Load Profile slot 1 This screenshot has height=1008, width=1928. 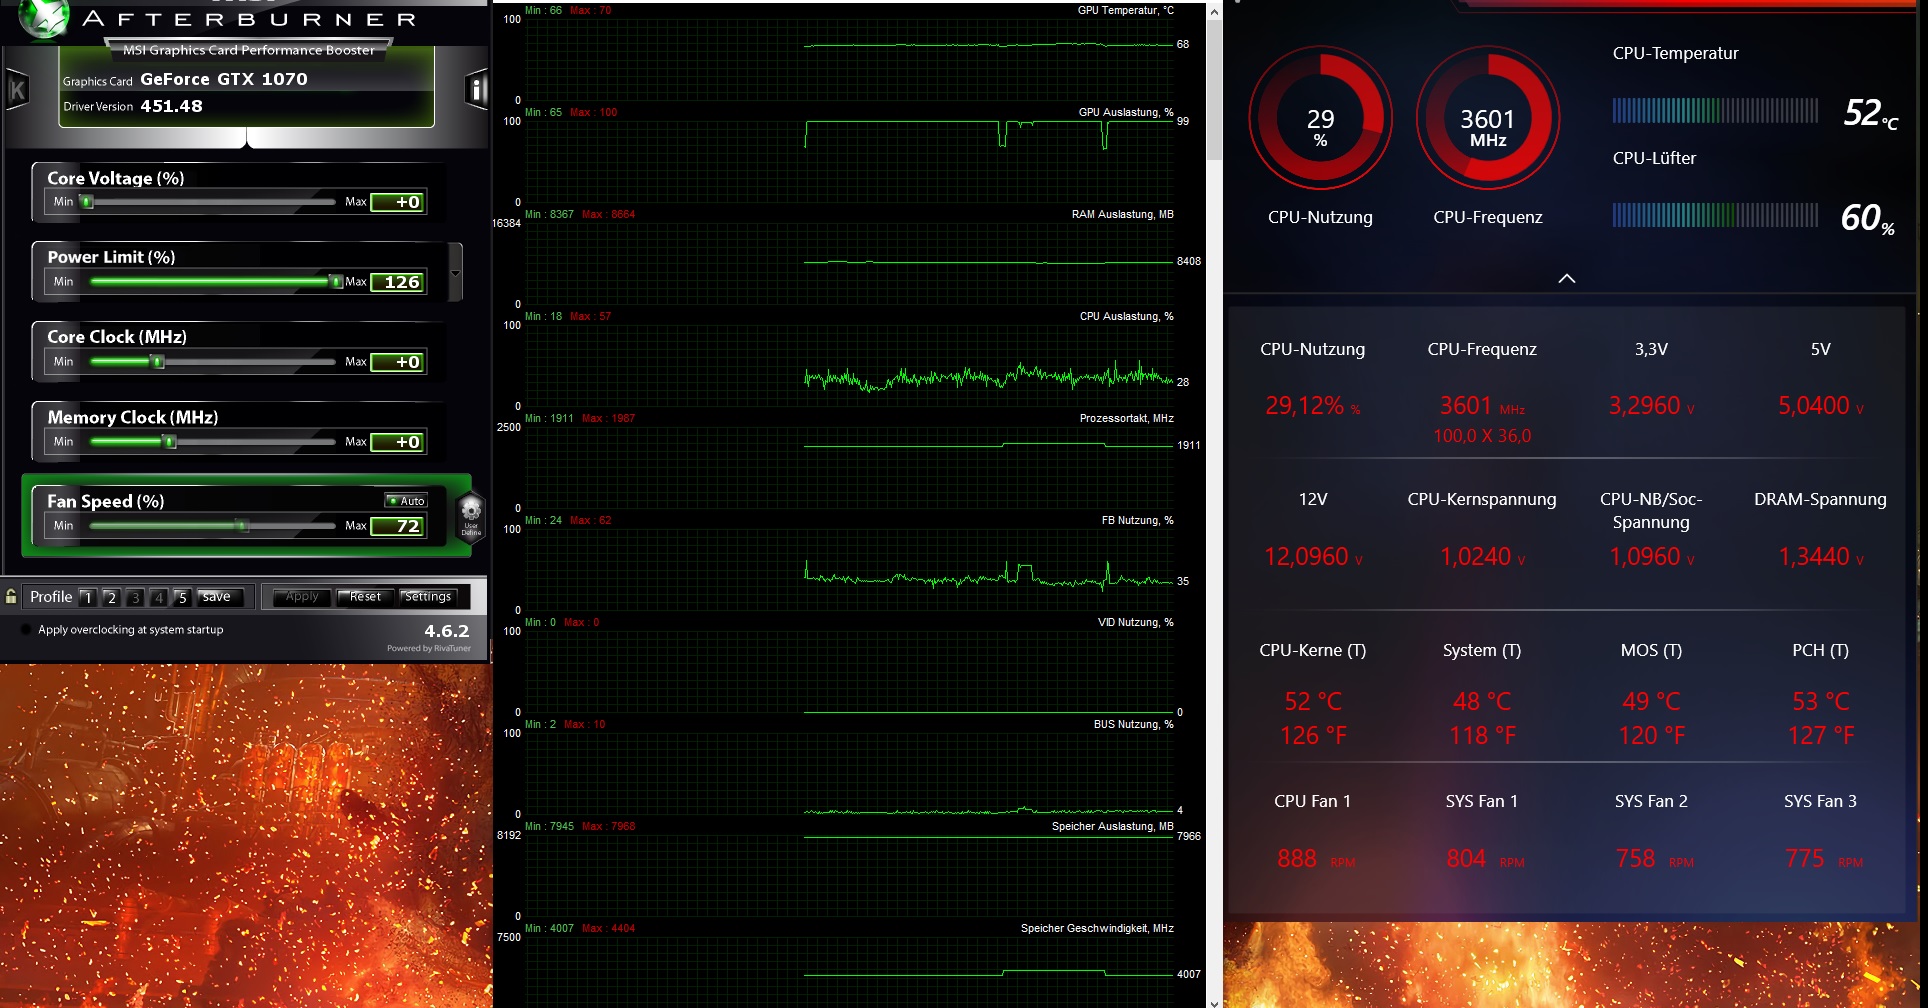(x=88, y=597)
